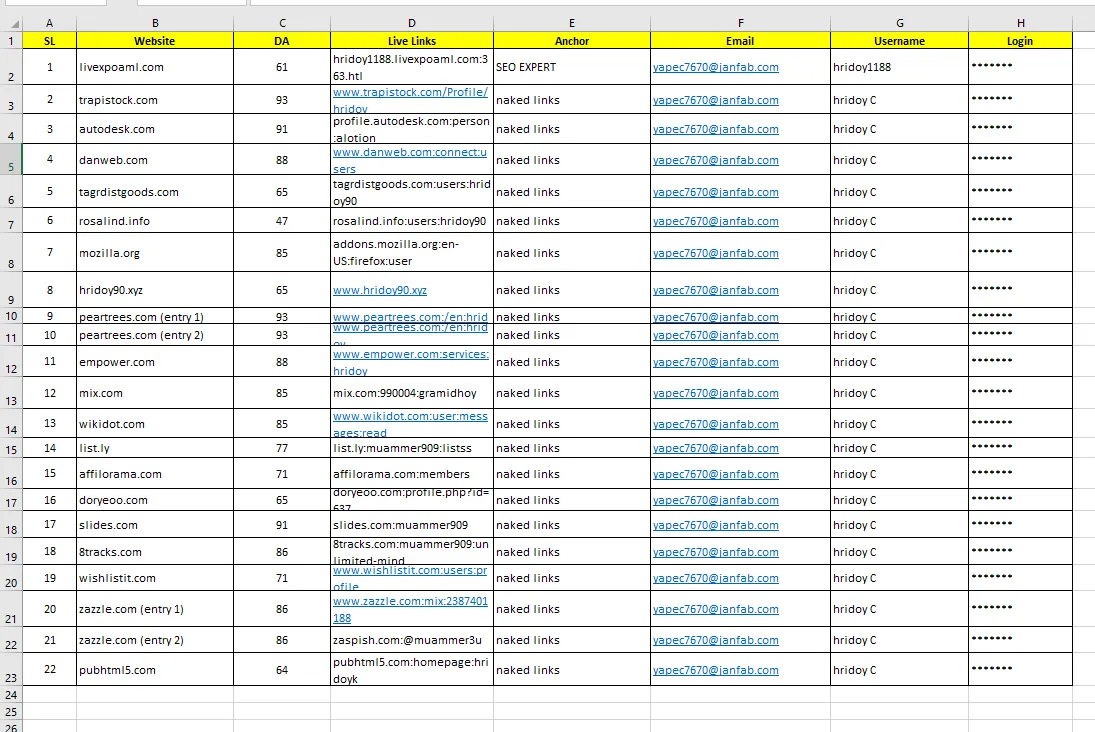Select the SEO EXPERT anchor cell
The height and width of the screenshot is (732, 1095).
click(x=572, y=67)
